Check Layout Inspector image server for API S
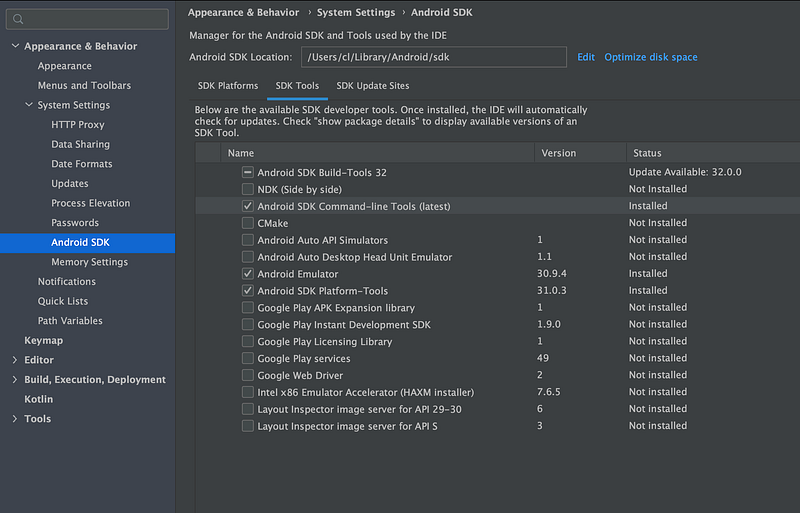 [247, 426]
